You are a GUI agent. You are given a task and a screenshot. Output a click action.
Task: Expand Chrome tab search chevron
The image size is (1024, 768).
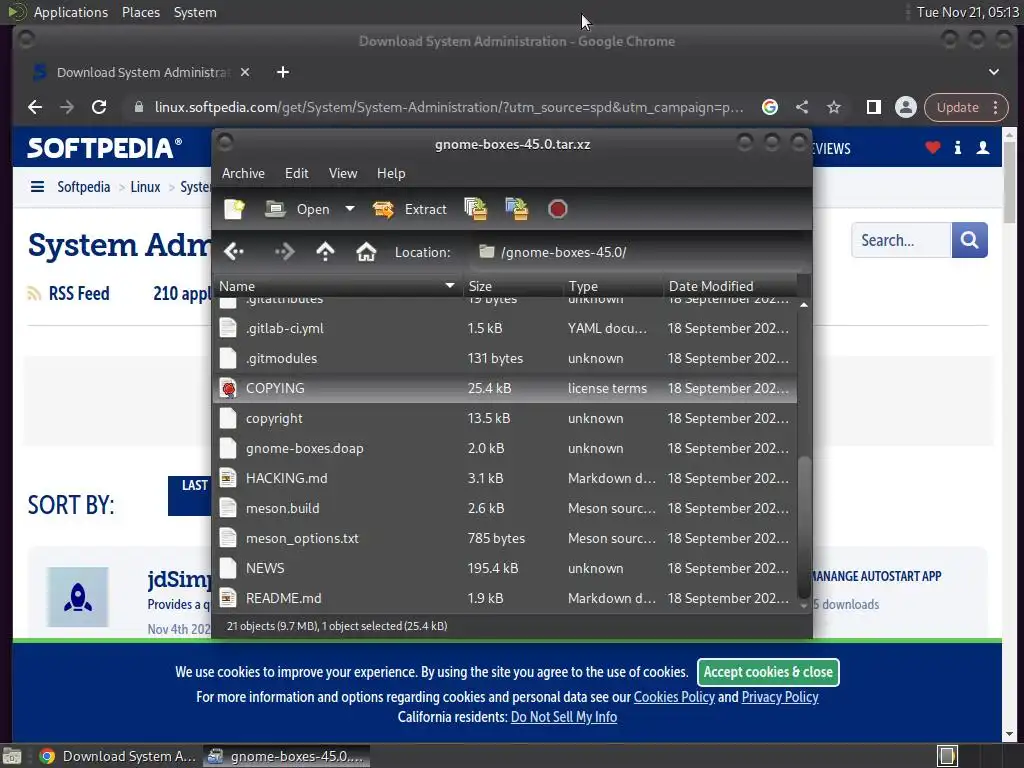(994, 72)
